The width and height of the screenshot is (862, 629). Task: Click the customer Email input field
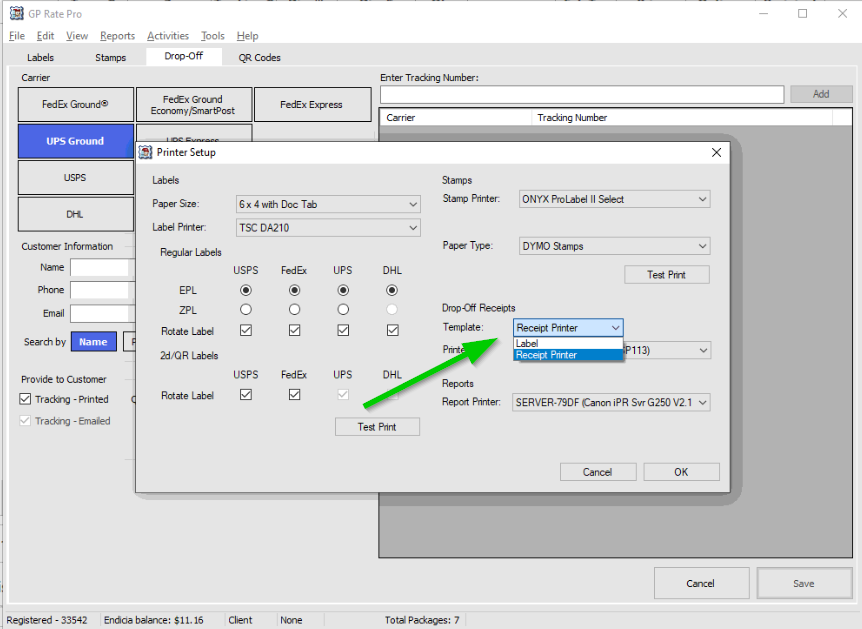[x=102, y=313]
